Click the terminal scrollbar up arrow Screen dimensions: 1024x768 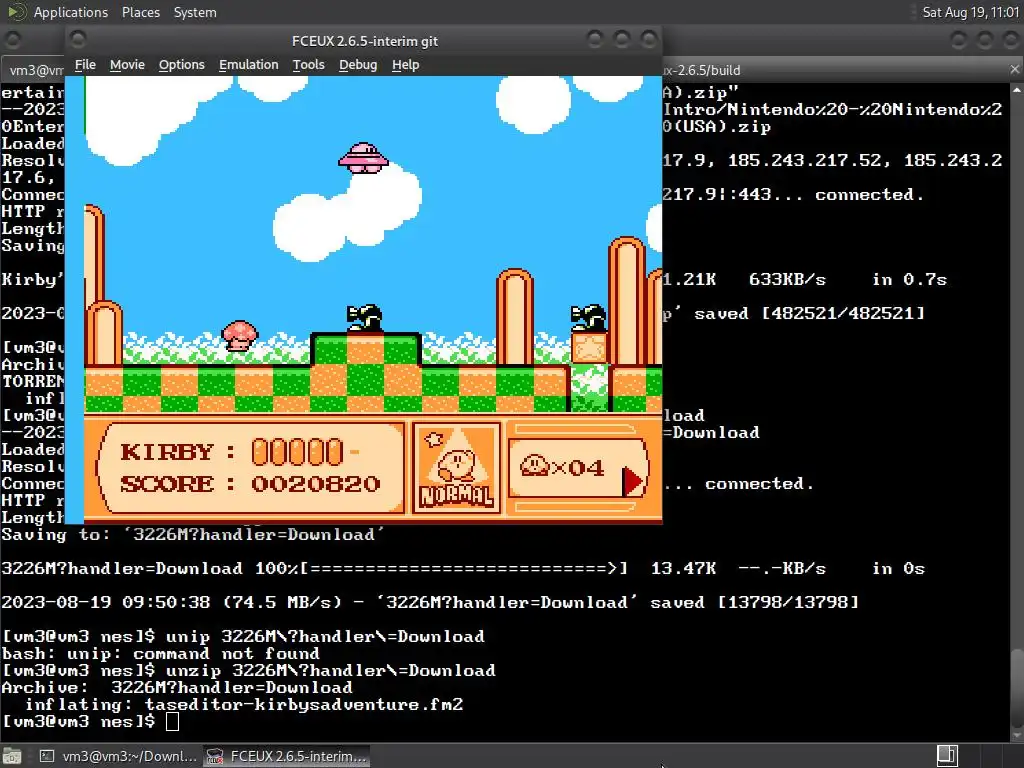[x=1017, y=89]
